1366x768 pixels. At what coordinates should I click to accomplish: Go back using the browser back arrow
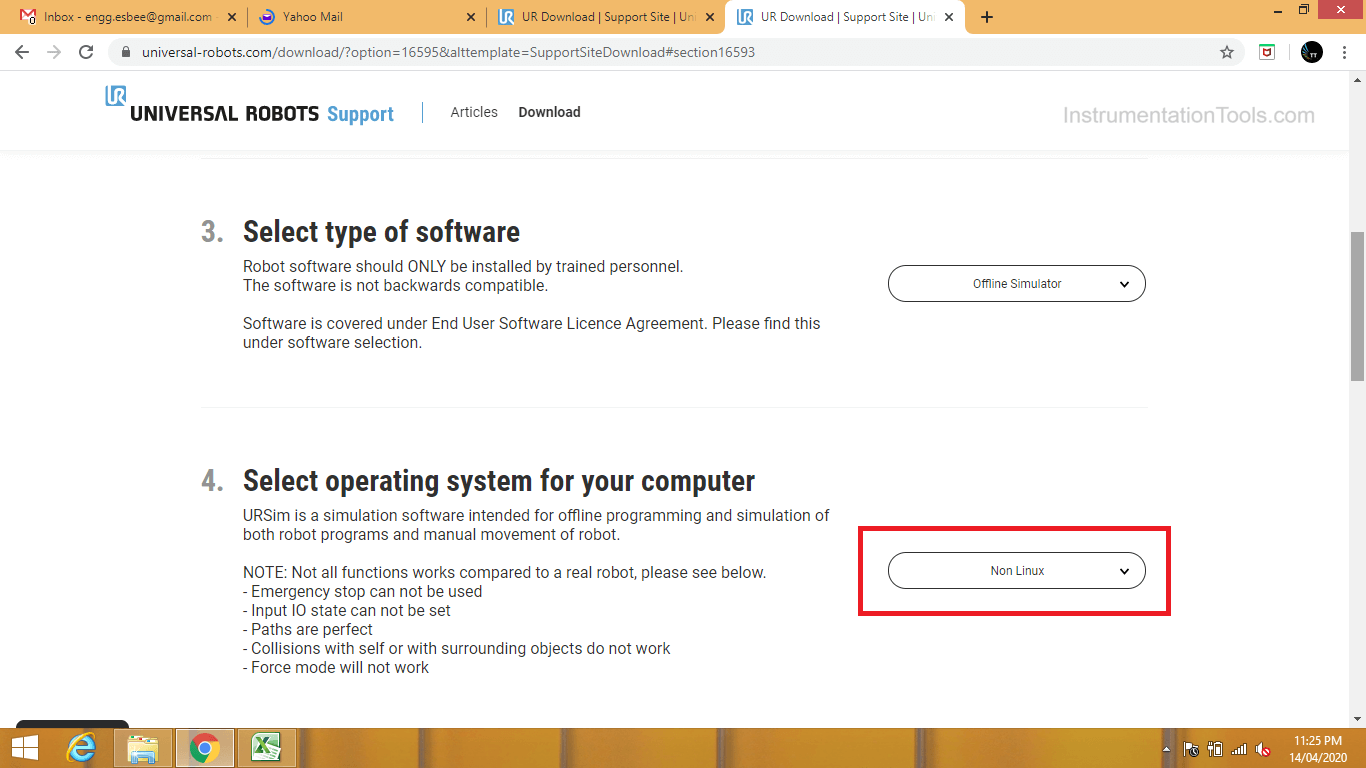pyautogui.click(x=22, y=52)
